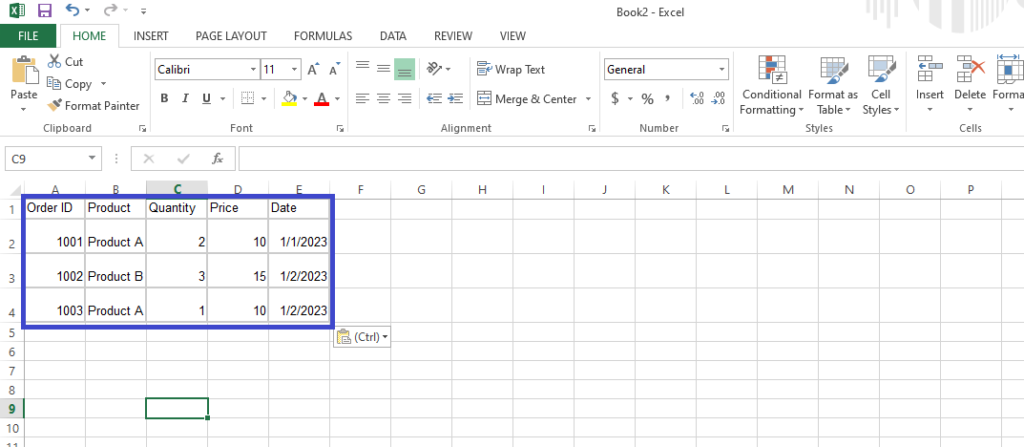Toggle Bold formatting

165,99
